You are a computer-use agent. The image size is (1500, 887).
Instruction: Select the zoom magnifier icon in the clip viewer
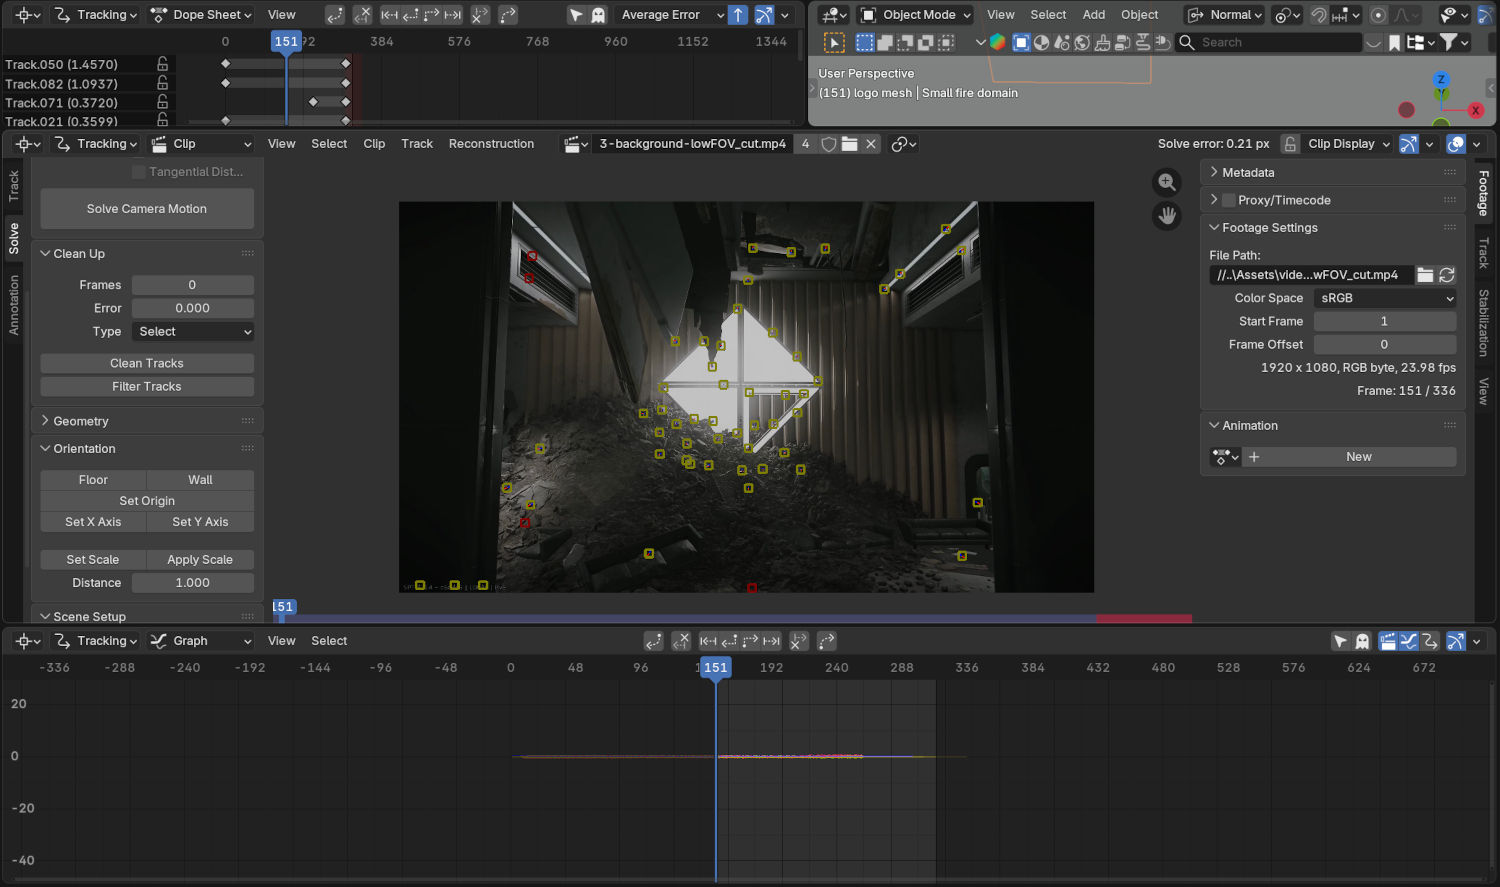1167,184
